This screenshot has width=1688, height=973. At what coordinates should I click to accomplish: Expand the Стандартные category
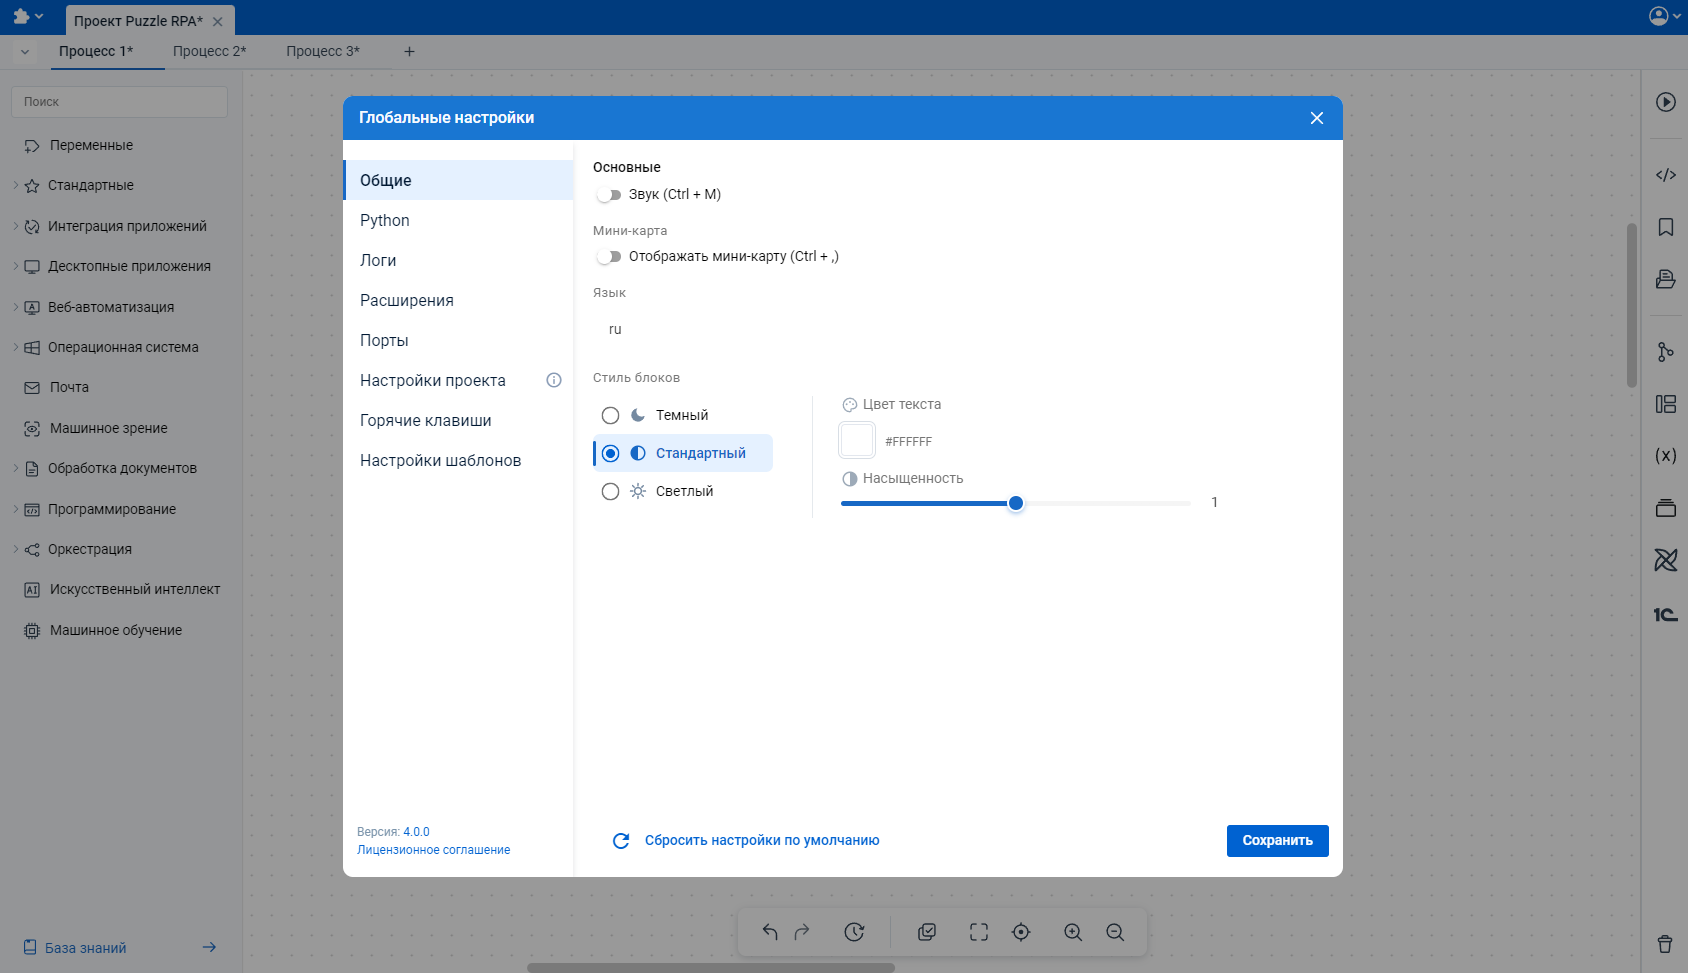point(16,185)
